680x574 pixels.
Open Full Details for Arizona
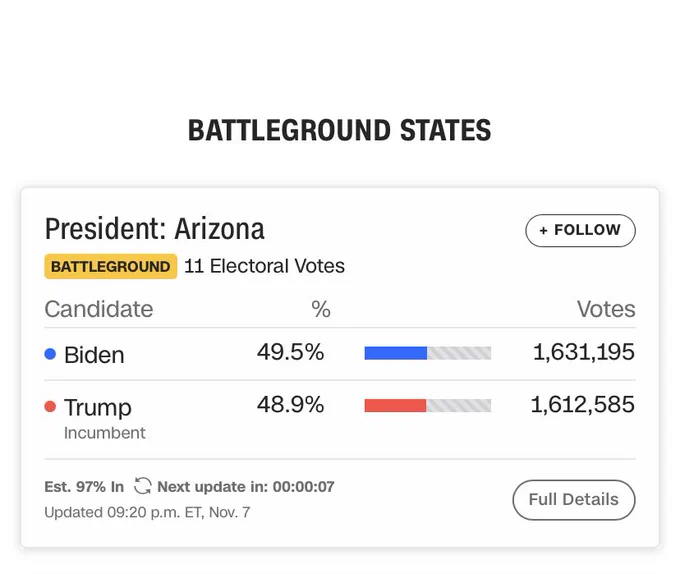point(574,499)
